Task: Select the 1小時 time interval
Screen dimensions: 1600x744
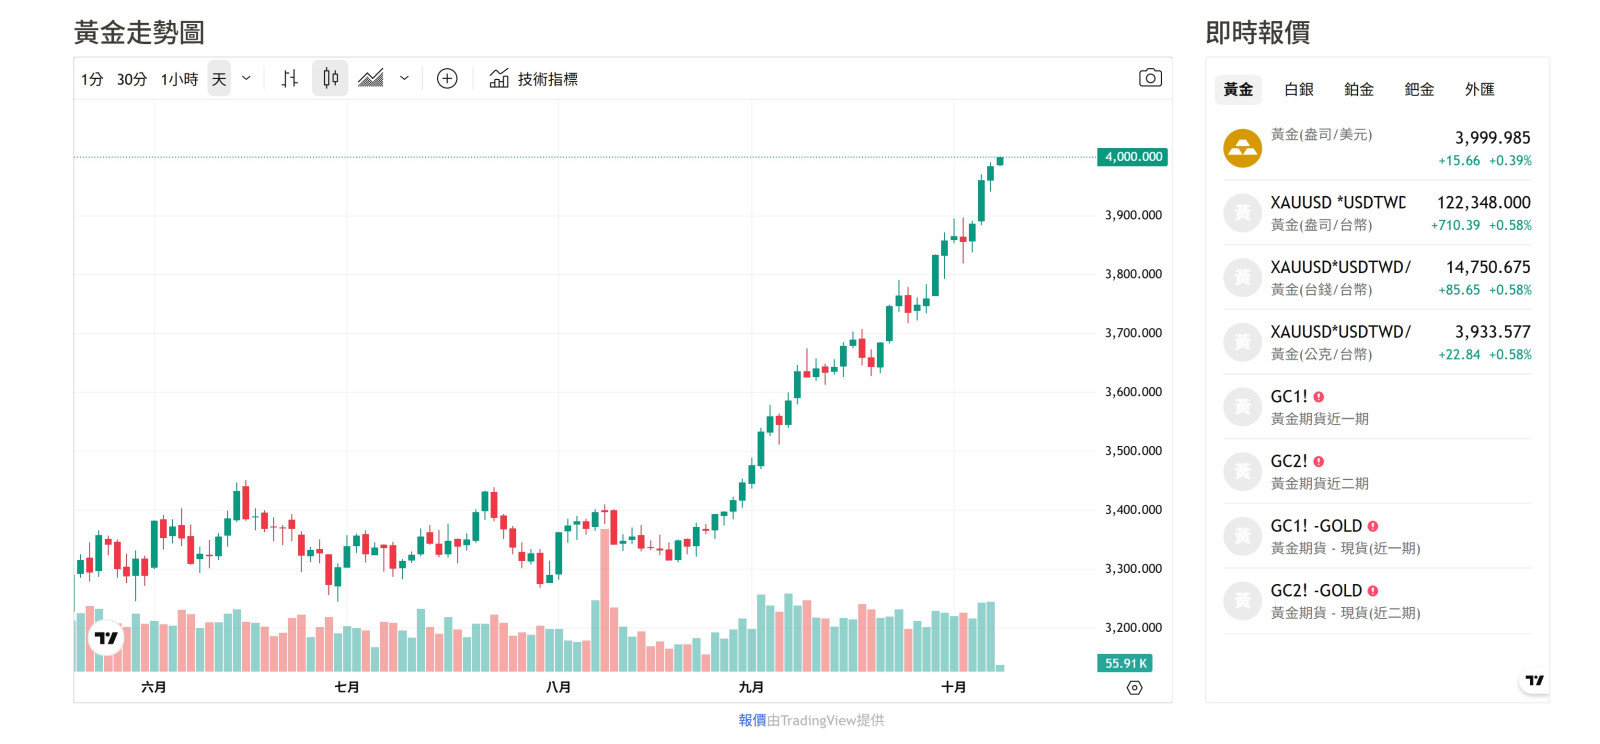Action: 179,79
